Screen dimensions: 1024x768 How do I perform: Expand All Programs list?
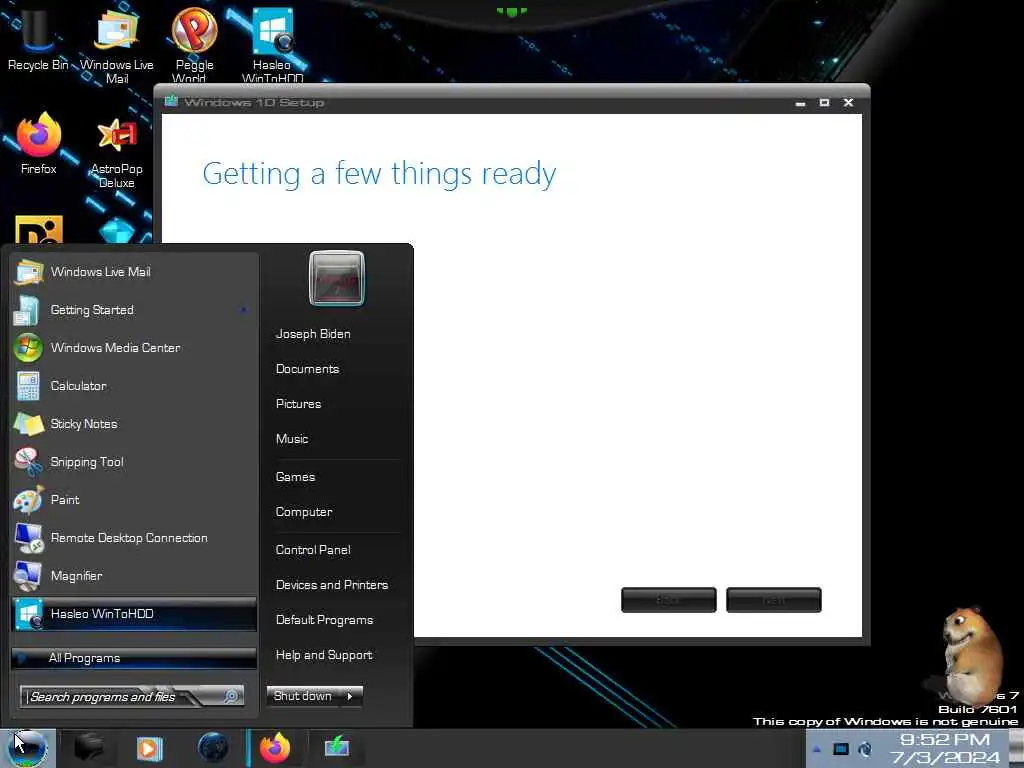[135, 658]
